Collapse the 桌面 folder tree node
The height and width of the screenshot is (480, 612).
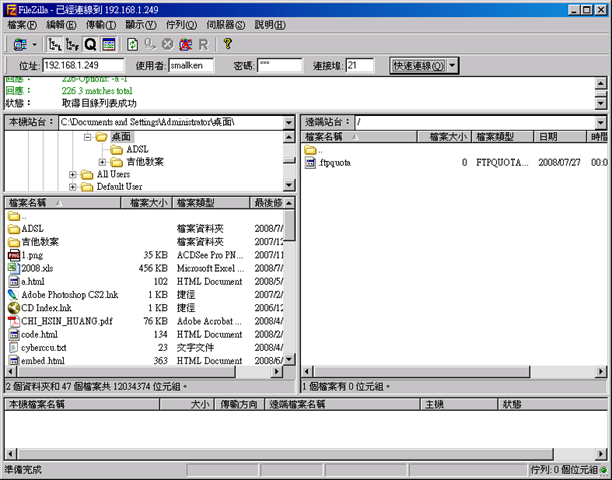coord(87,136)
